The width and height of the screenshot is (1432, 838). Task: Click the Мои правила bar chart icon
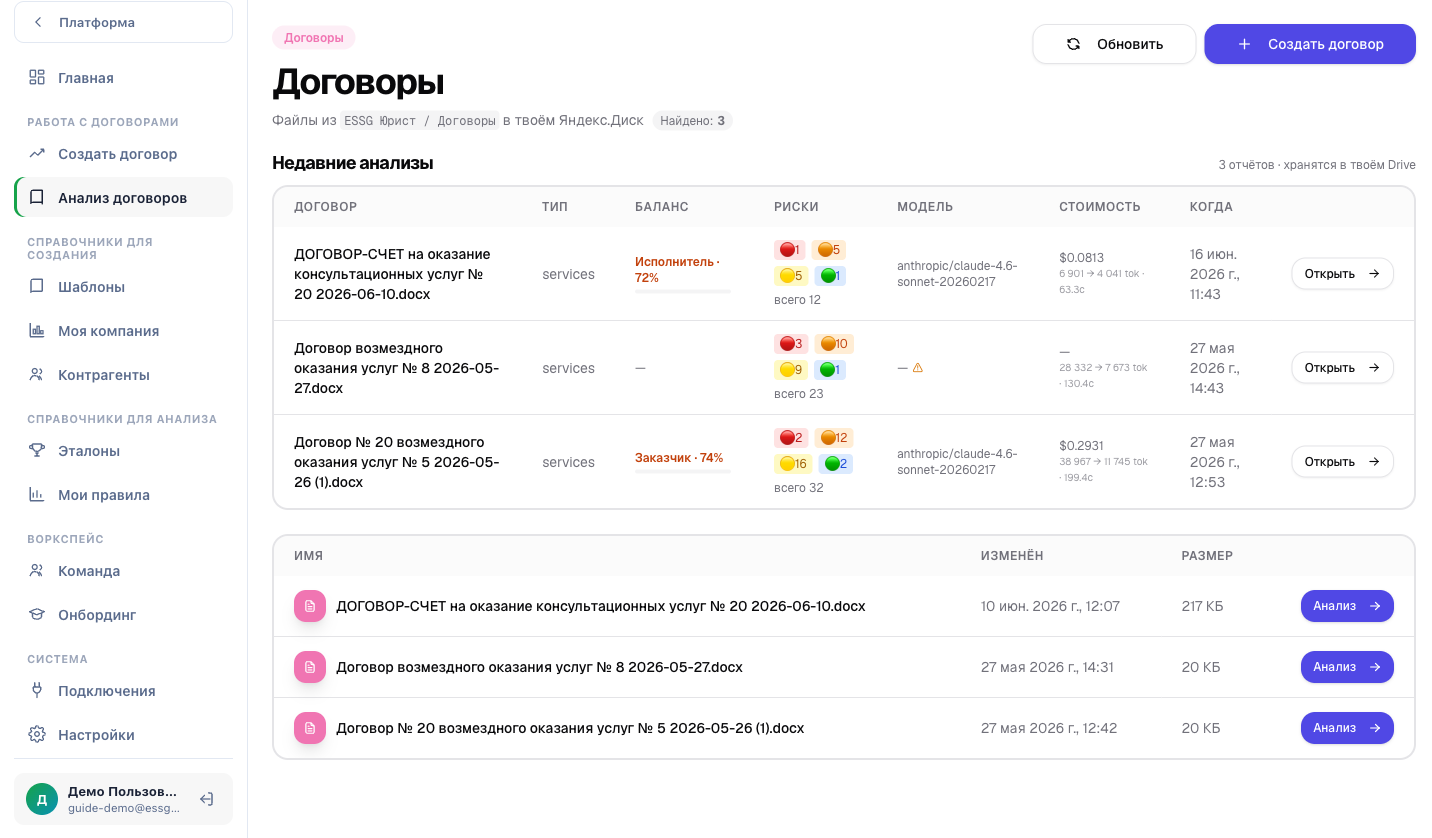(37, 494)
